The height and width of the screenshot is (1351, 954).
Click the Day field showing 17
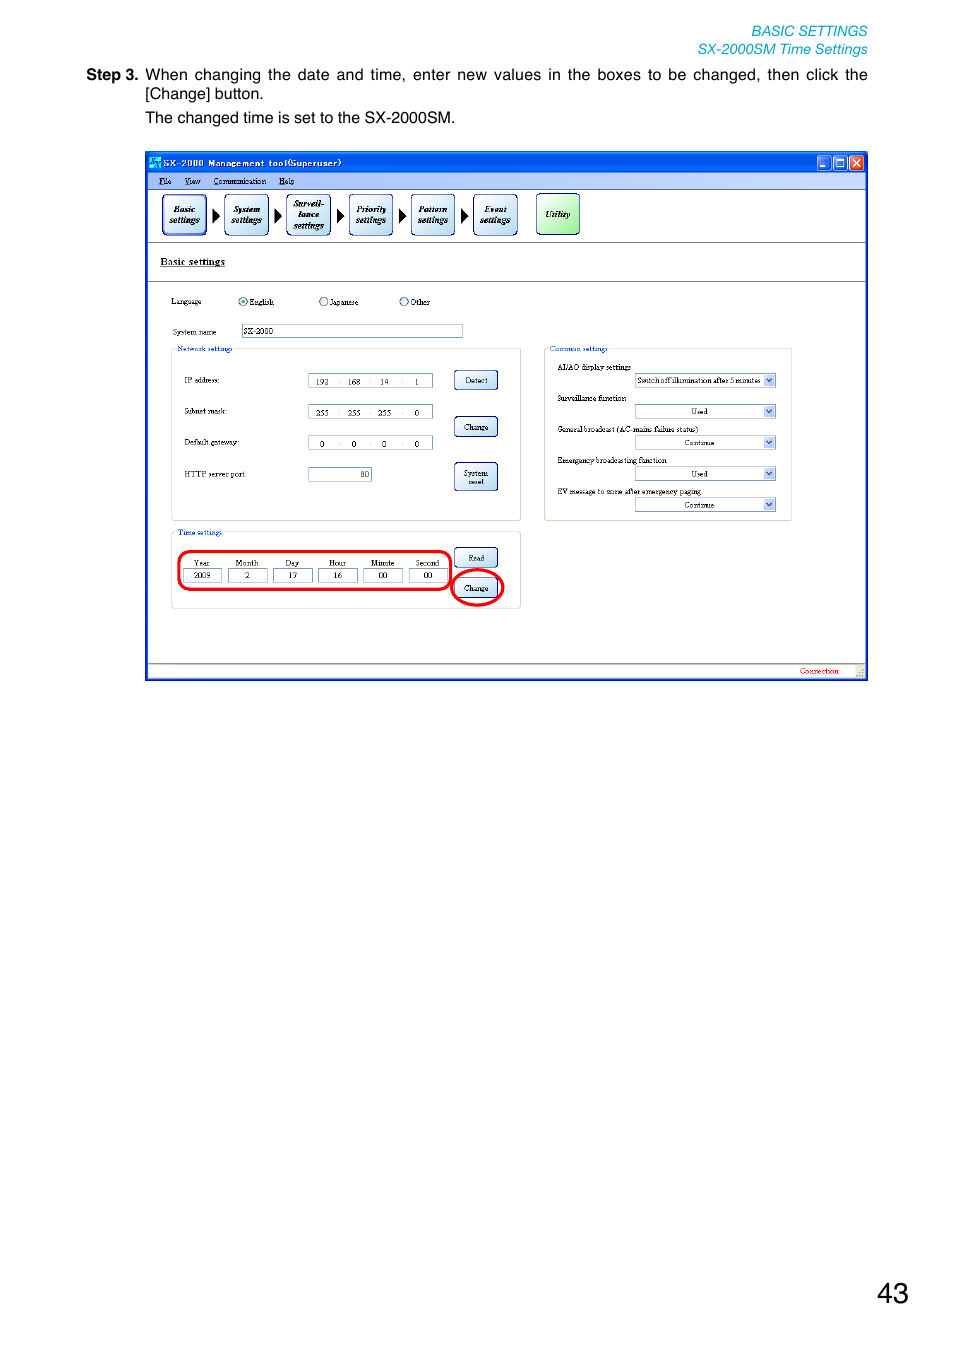(292, 576)
